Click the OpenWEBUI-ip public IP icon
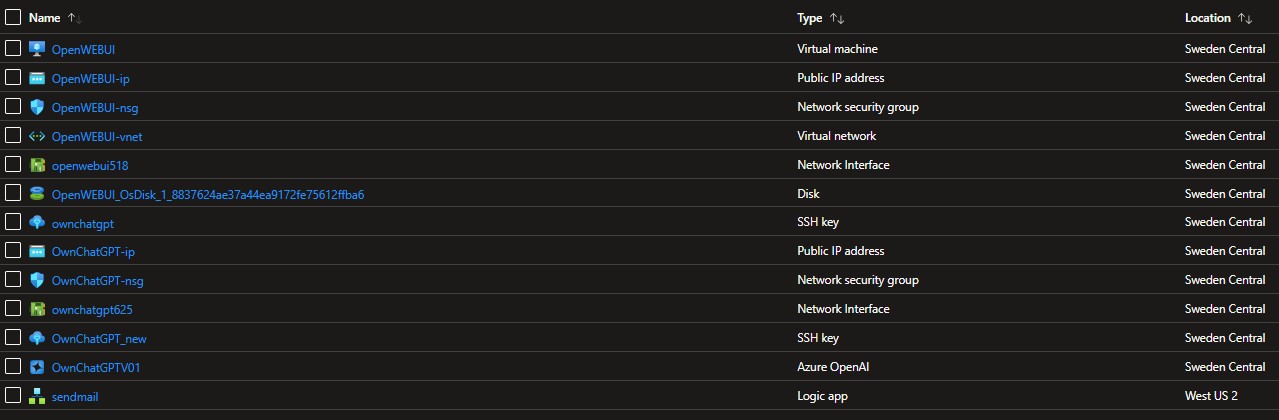Image resolution: width=1279 pixels, height=420 pixels. [x=38, y=78]
